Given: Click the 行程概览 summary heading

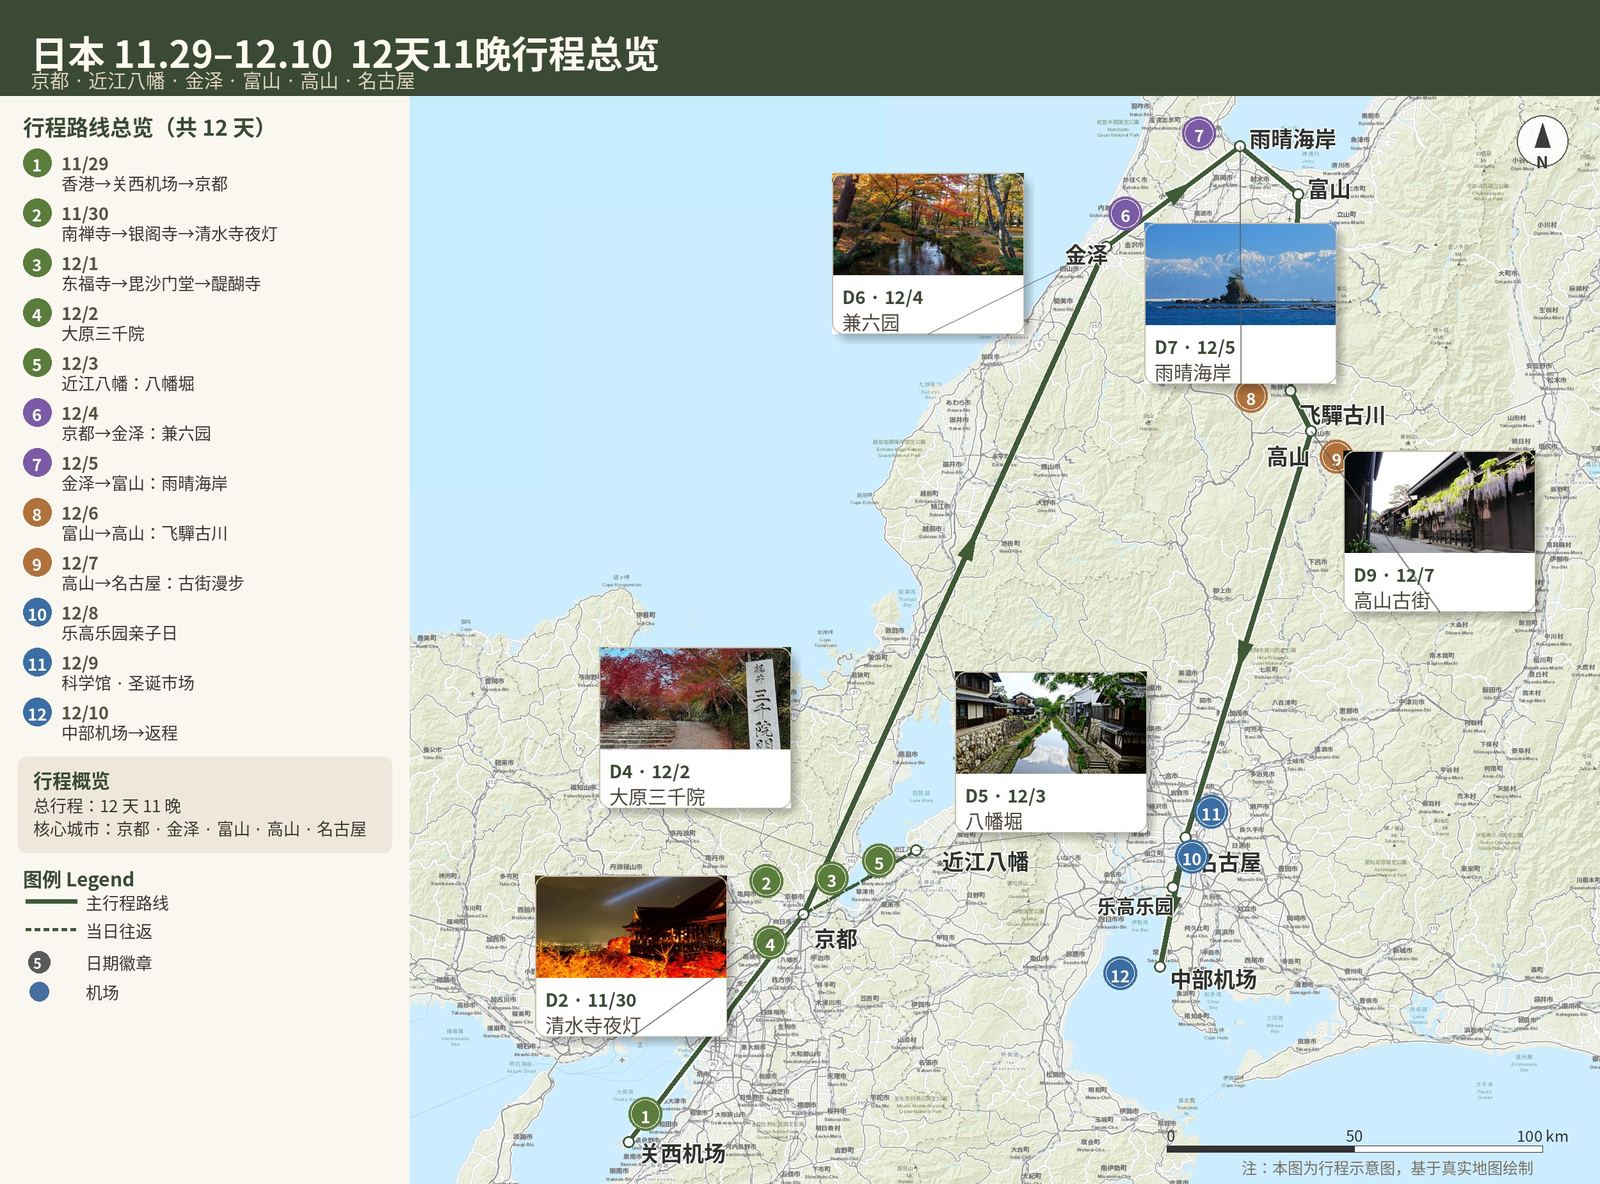Looking at the screenshot, I should click(x=71, y=781).
